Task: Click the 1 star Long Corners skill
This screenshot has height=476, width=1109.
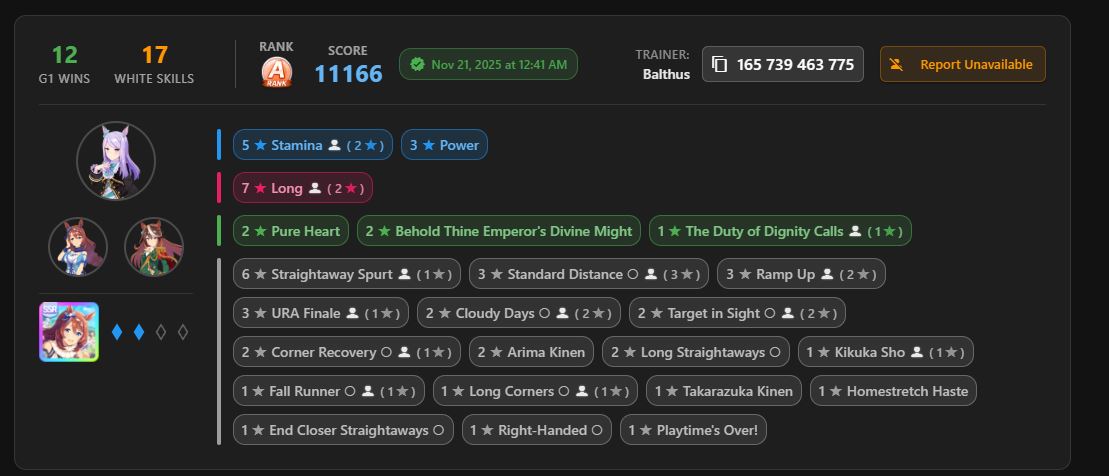Action: point(535,391)
